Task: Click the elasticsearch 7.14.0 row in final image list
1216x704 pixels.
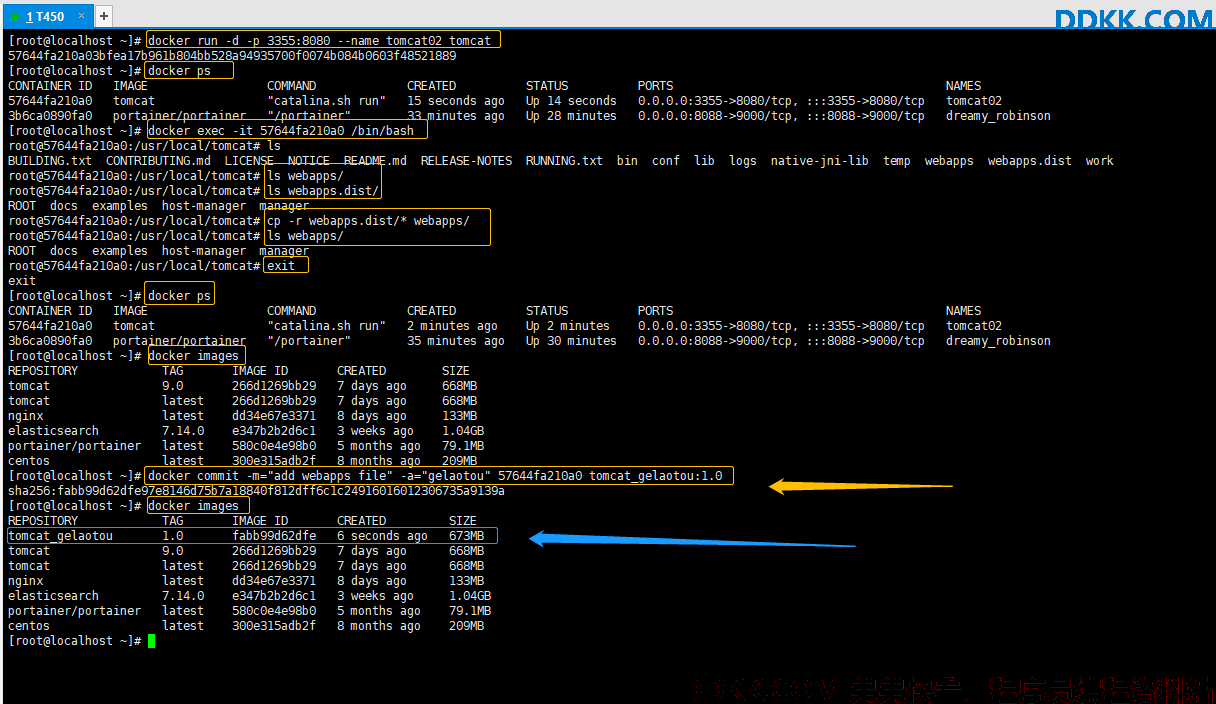Action: coord(250,596)
